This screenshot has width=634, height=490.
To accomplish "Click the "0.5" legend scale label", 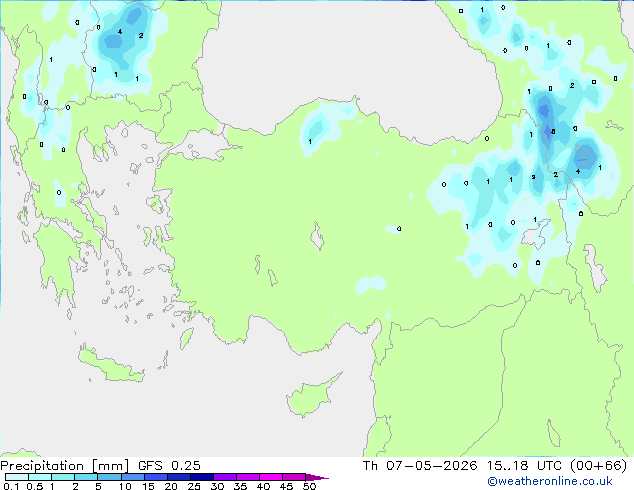I will click(x=35, y=486).
